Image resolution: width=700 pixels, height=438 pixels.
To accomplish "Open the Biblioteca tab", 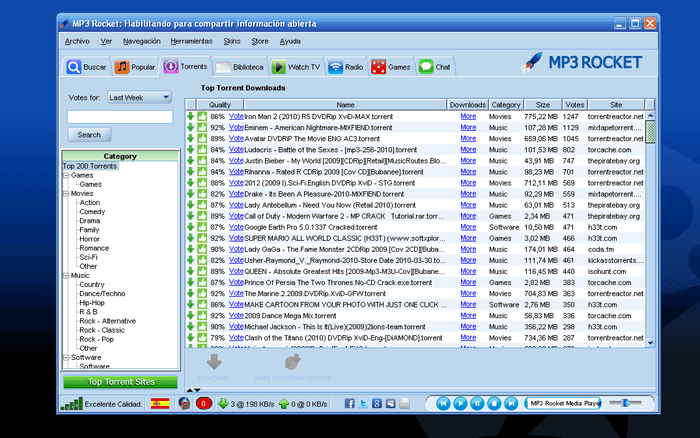I will (x=240, y=67).
